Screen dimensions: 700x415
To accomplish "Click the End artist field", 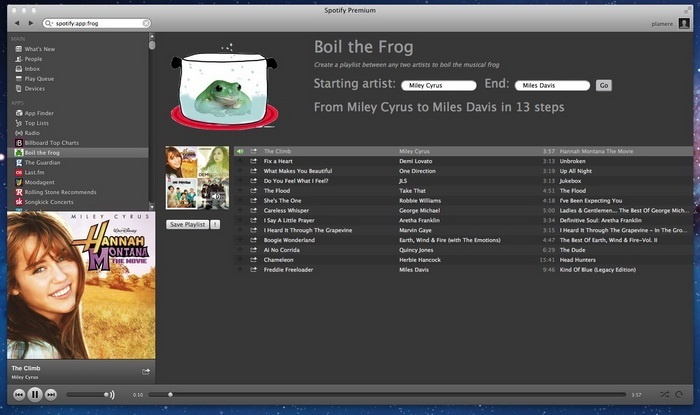I will pyautogui.click(x=552, y=85).
